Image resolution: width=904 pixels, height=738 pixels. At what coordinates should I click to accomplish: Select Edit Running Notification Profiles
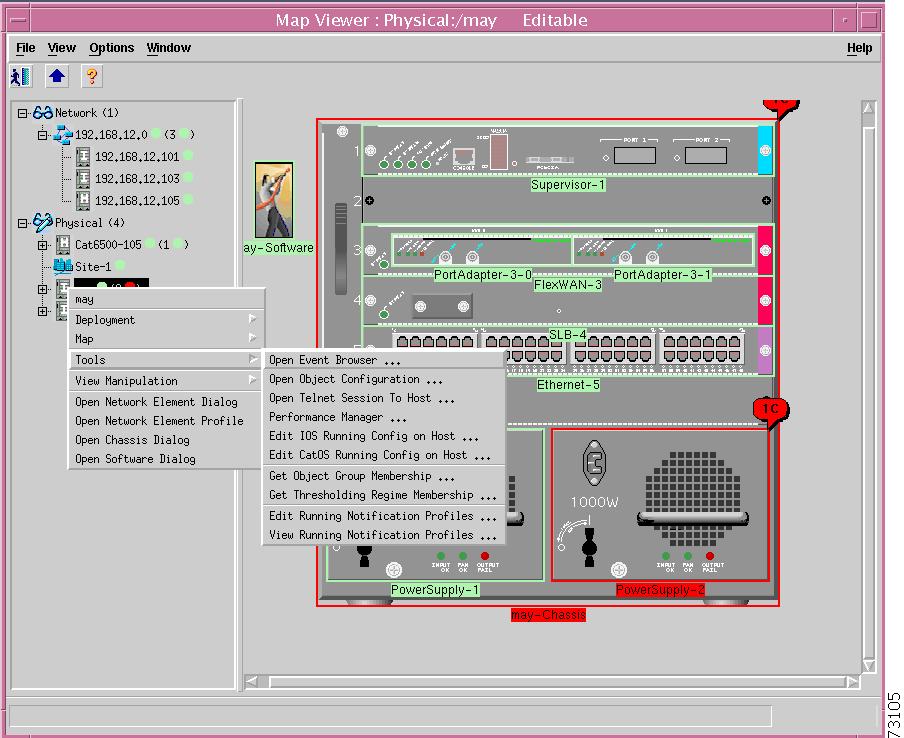(384, 516)
